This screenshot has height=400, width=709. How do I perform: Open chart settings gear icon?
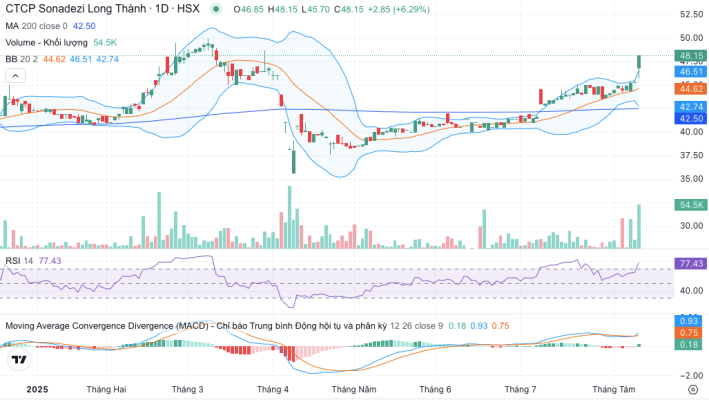pyautogui.click(x=693, y=389)
